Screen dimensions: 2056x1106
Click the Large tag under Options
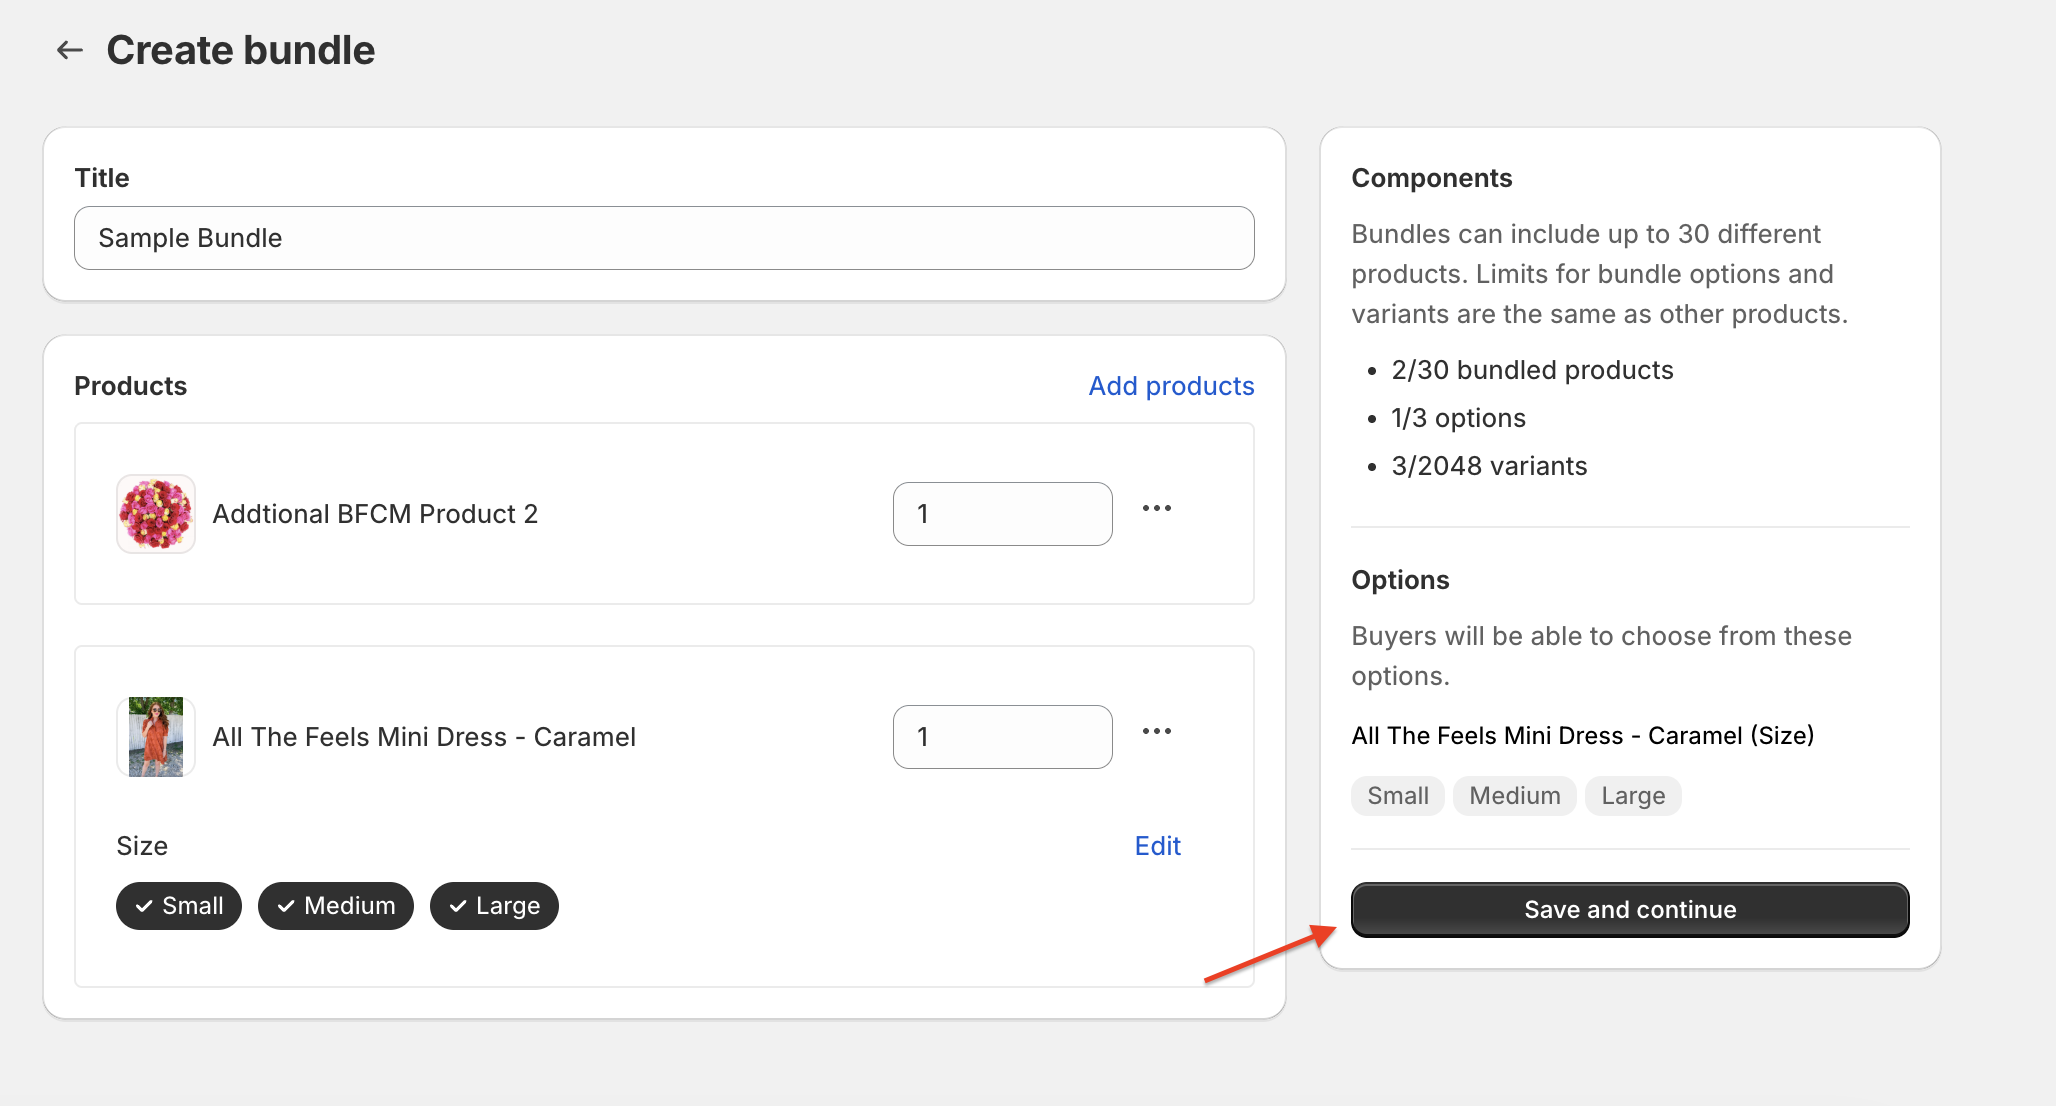1632,796
